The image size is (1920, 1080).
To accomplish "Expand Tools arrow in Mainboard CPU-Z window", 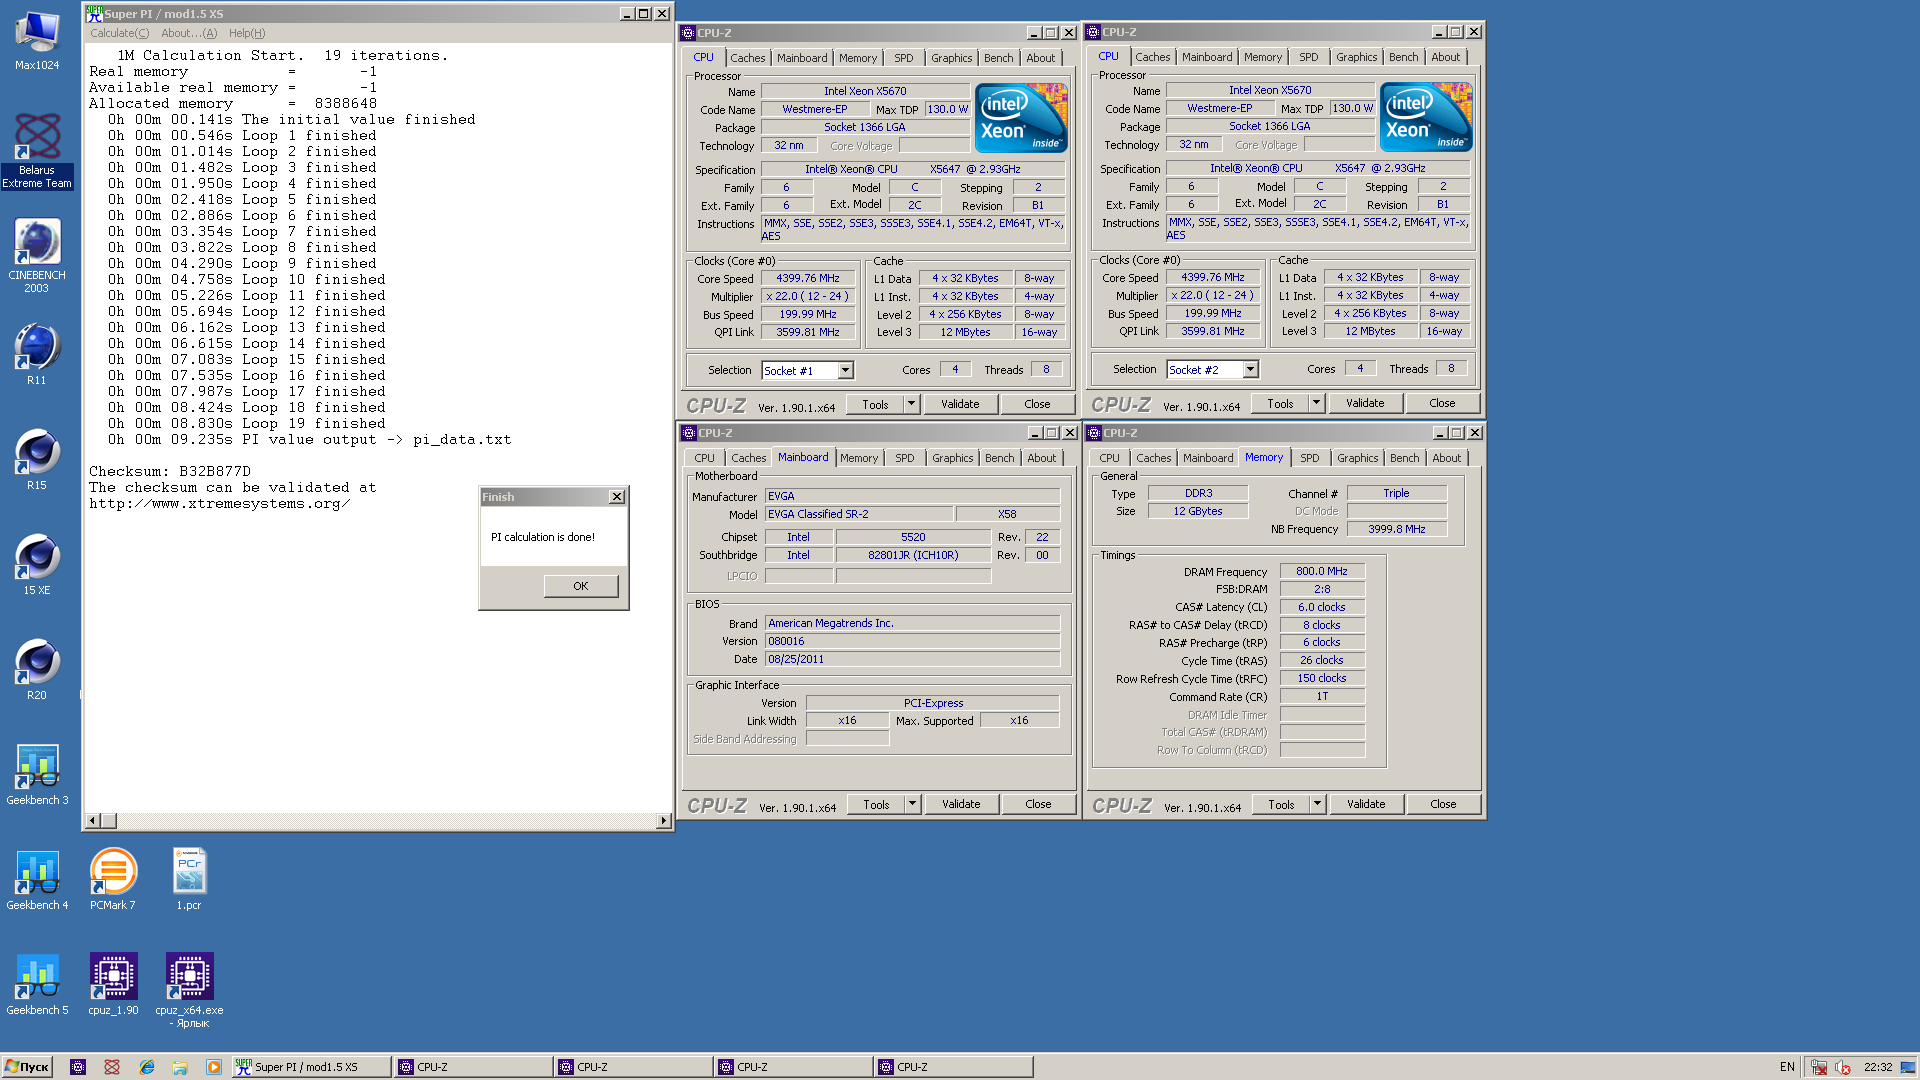I will 912,804.
